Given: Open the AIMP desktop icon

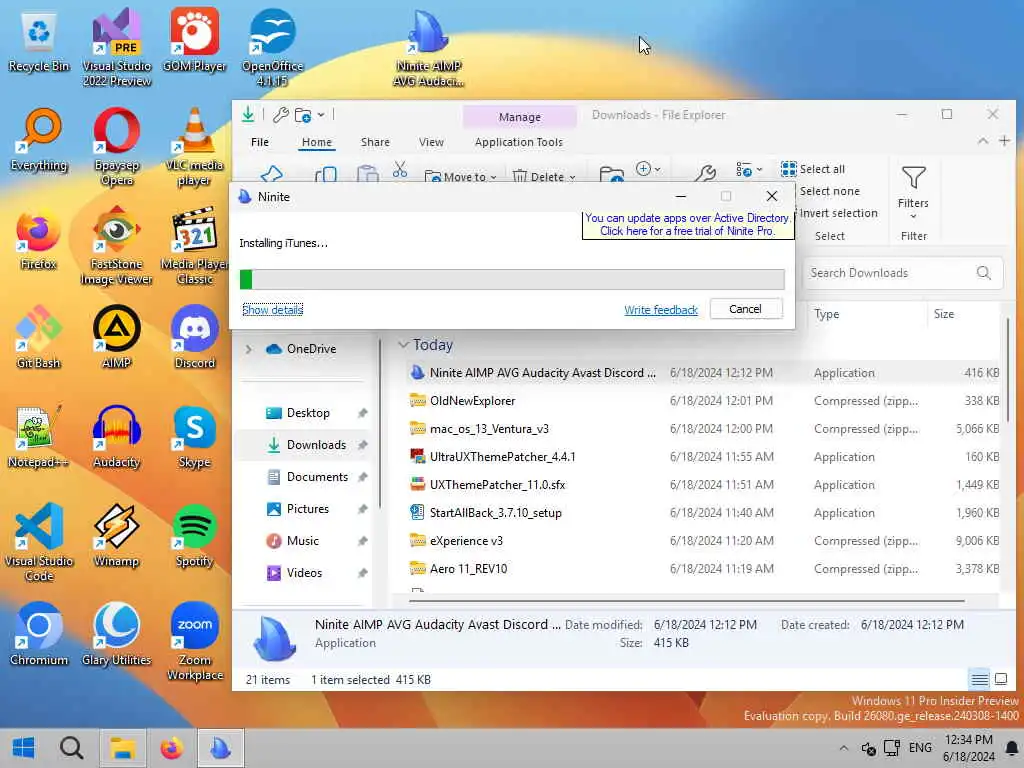Looking at the screenshot, I should coord(116,338).
